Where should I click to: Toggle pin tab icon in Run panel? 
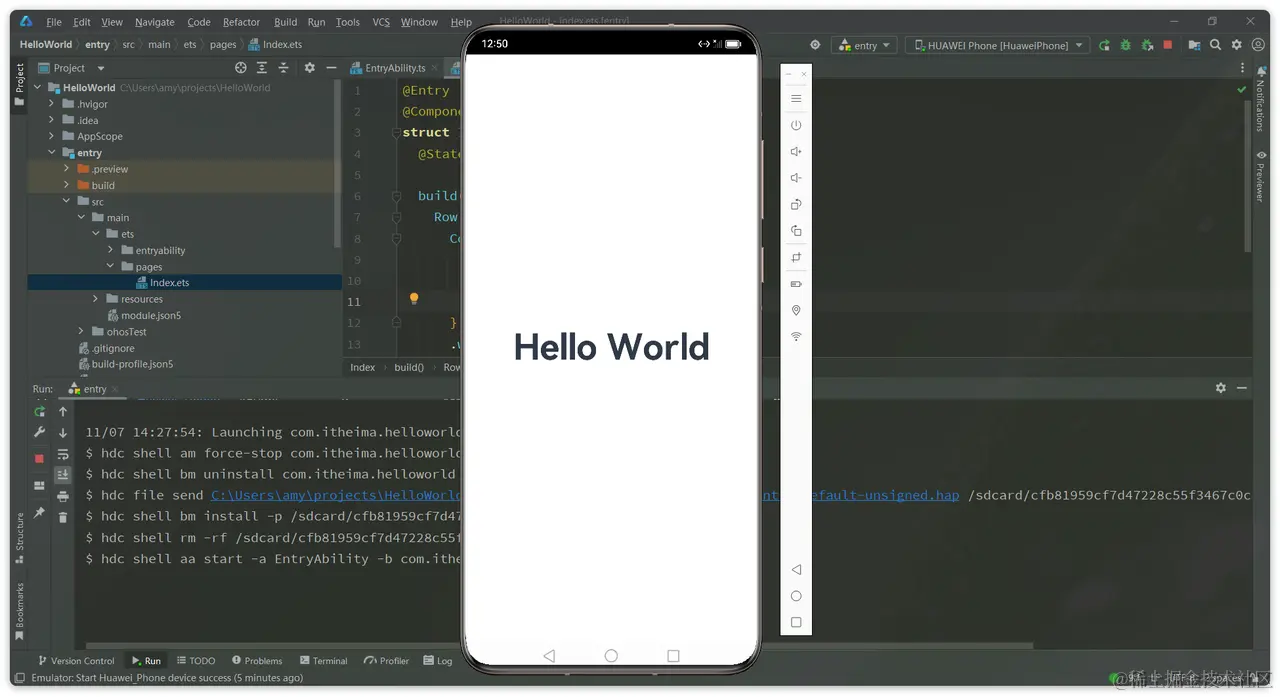click(x=39, y=512)
